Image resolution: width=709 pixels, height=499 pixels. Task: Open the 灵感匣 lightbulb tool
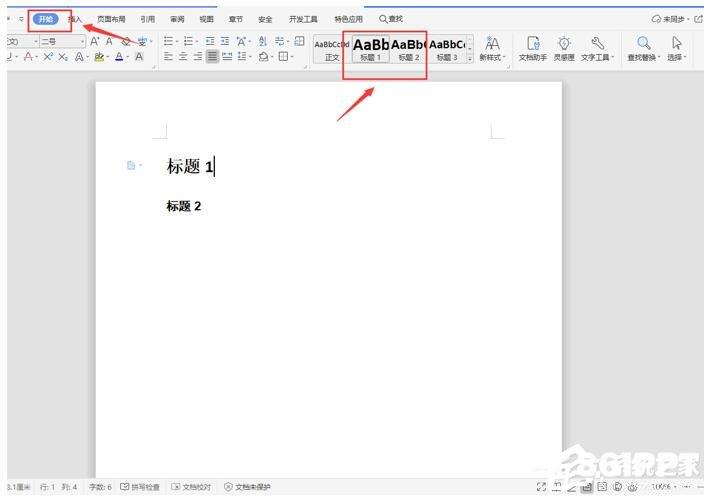(564, 49)
